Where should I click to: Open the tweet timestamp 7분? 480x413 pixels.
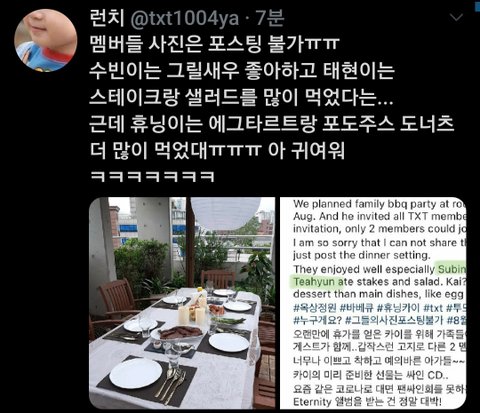[x=270, y=18]
